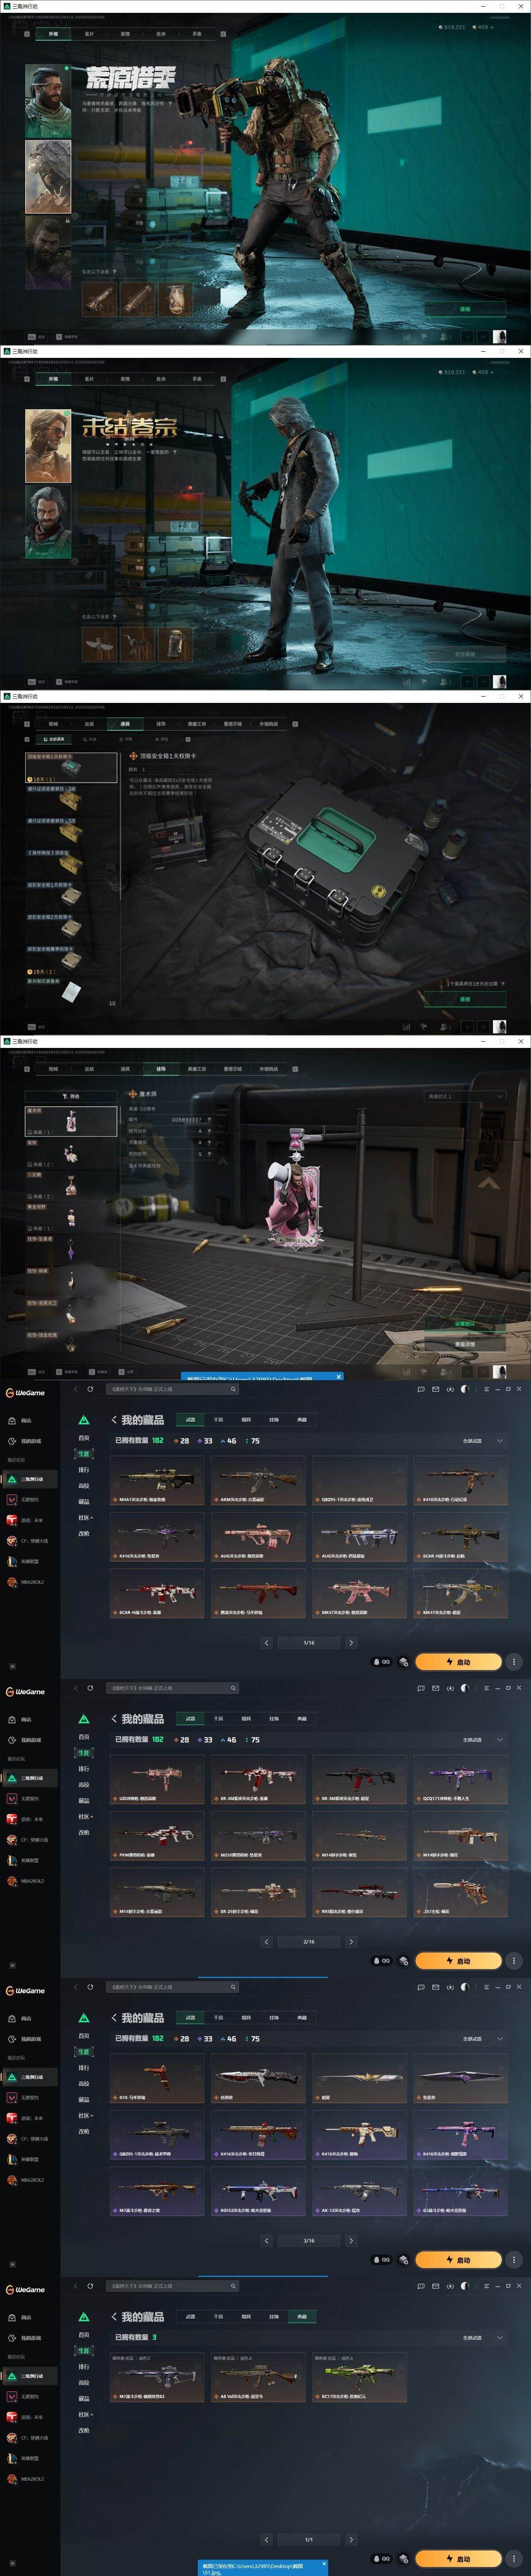Click the refresh icon in the page 1/16 WeGame window
This screenshot has width=531, height=2576.
90,1389
